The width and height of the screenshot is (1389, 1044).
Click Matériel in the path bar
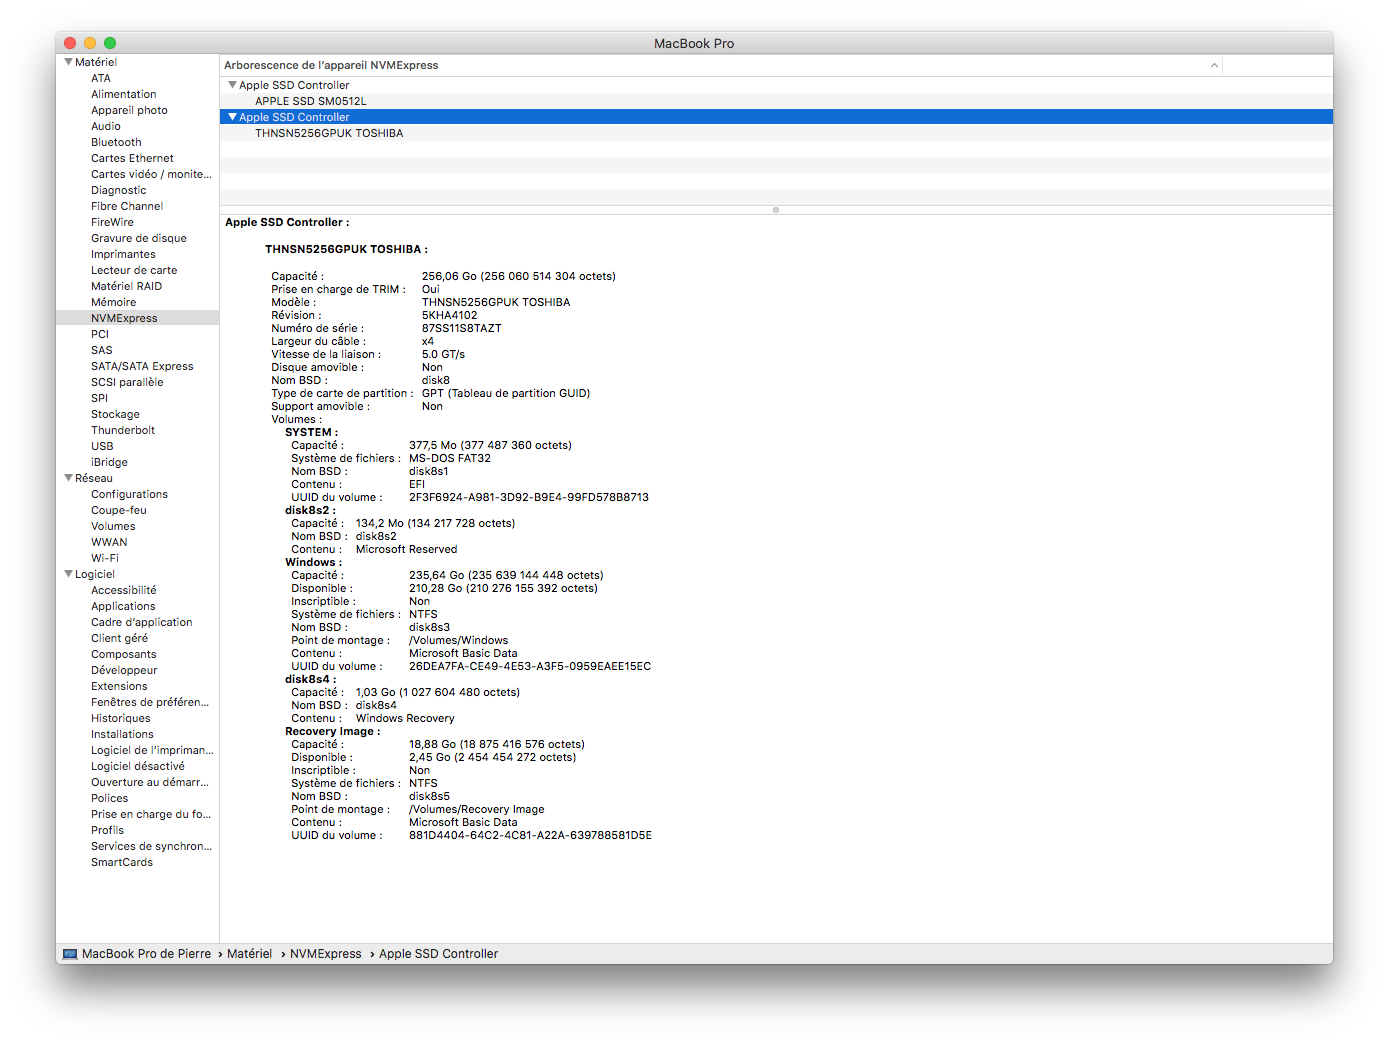[x=249, y=954]
